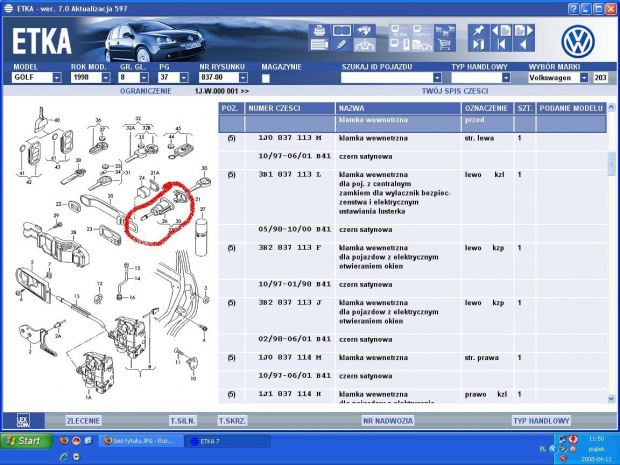The width and height of the screenshot is (620, 465).
Task: Go to previous page with left-arrow document icon
Action: (501, 31)
